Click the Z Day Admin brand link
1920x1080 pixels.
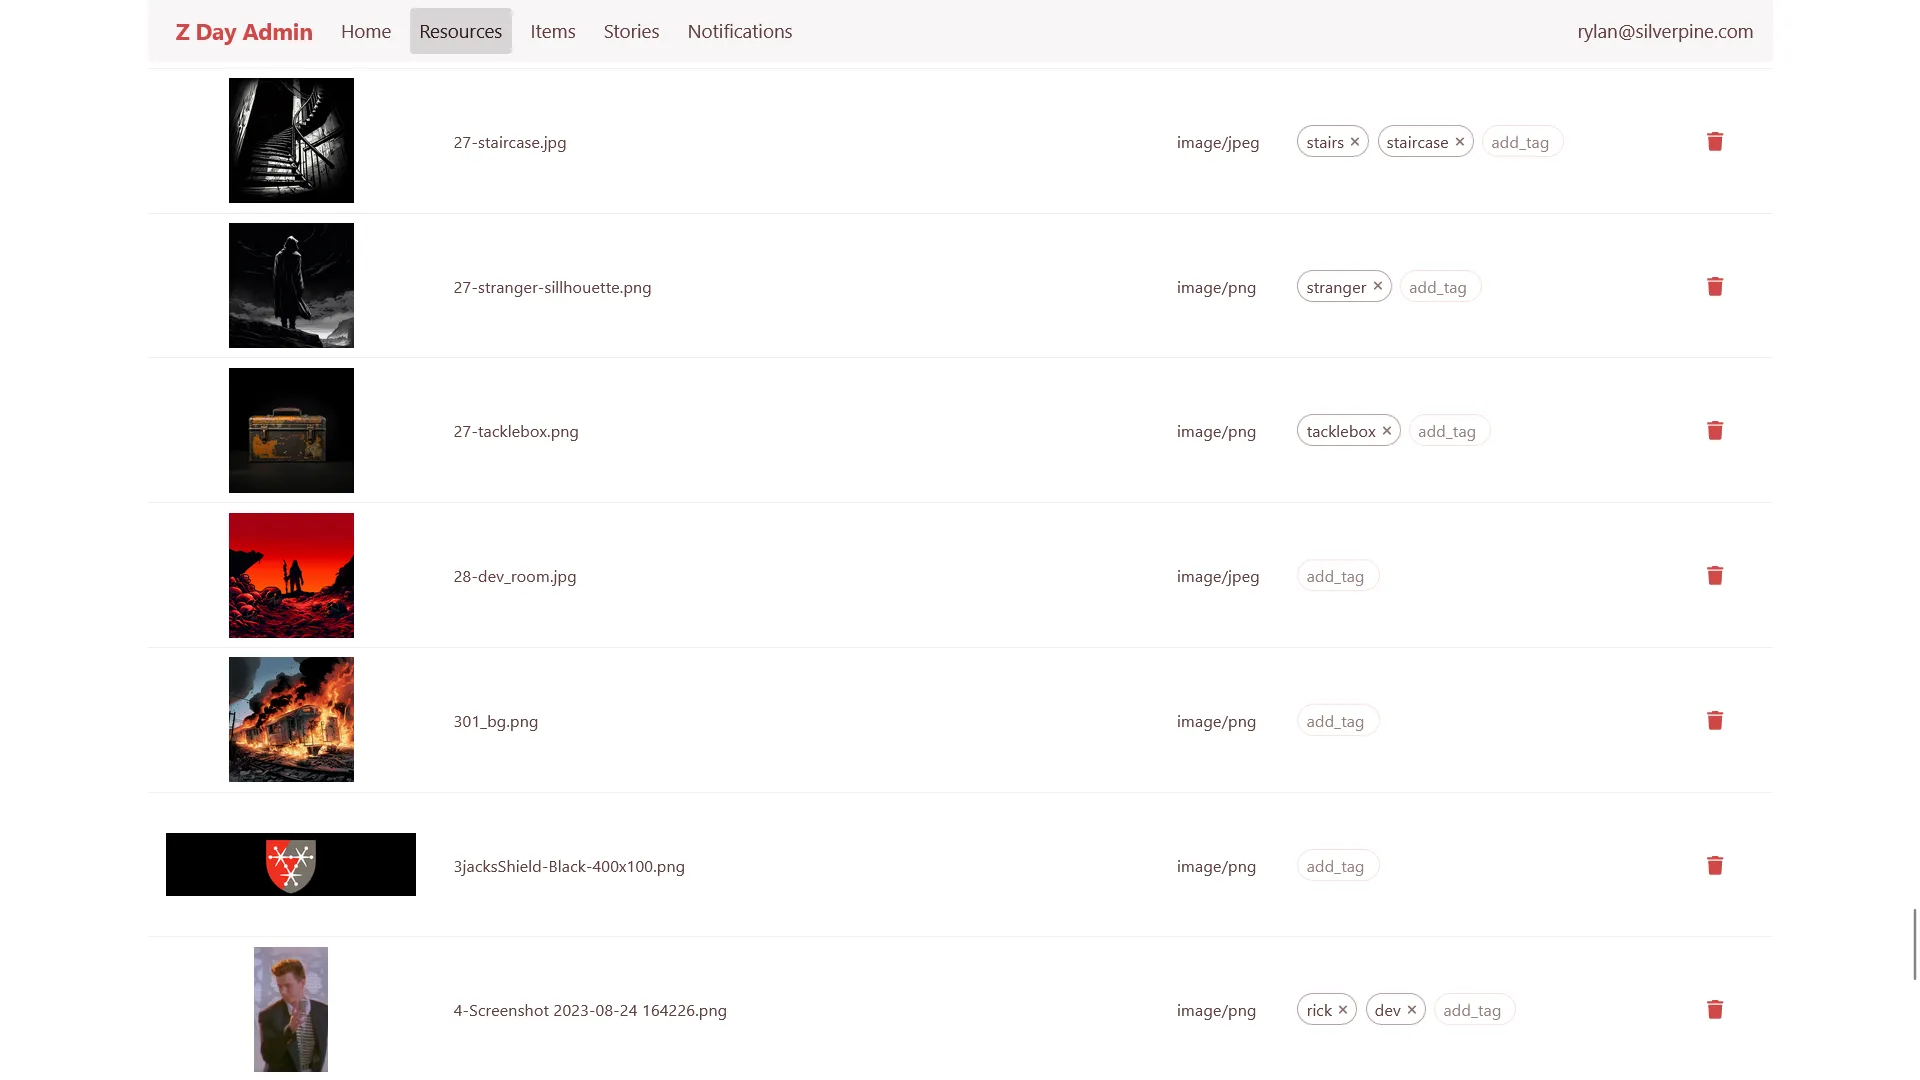tap(244, 32)
